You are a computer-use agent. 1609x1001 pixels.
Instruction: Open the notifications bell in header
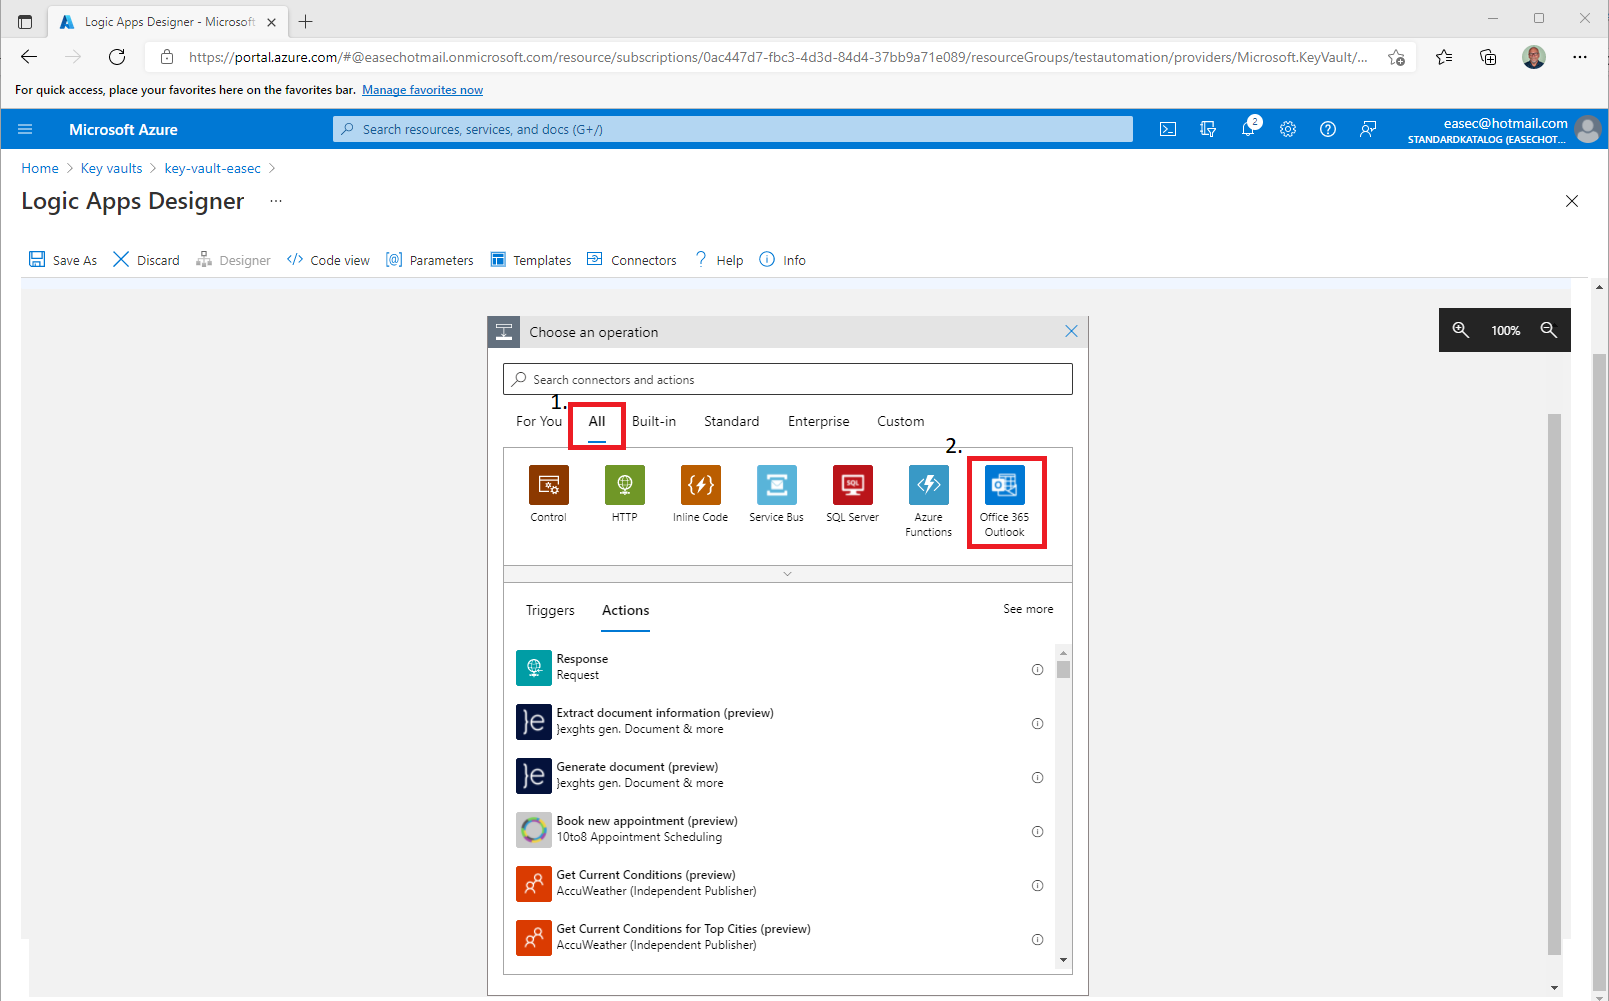[1248, 129]
